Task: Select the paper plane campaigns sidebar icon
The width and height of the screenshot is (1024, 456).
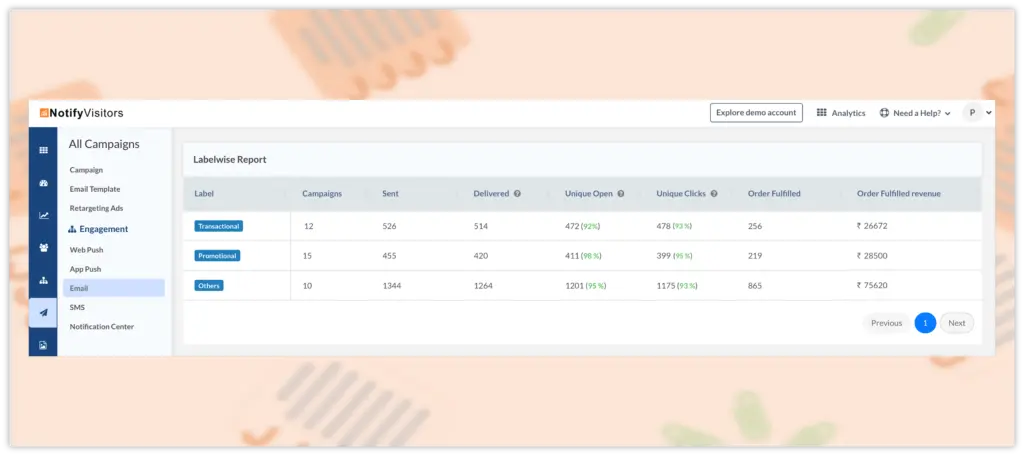Action: pyautogui.click(x=43, y=313)
